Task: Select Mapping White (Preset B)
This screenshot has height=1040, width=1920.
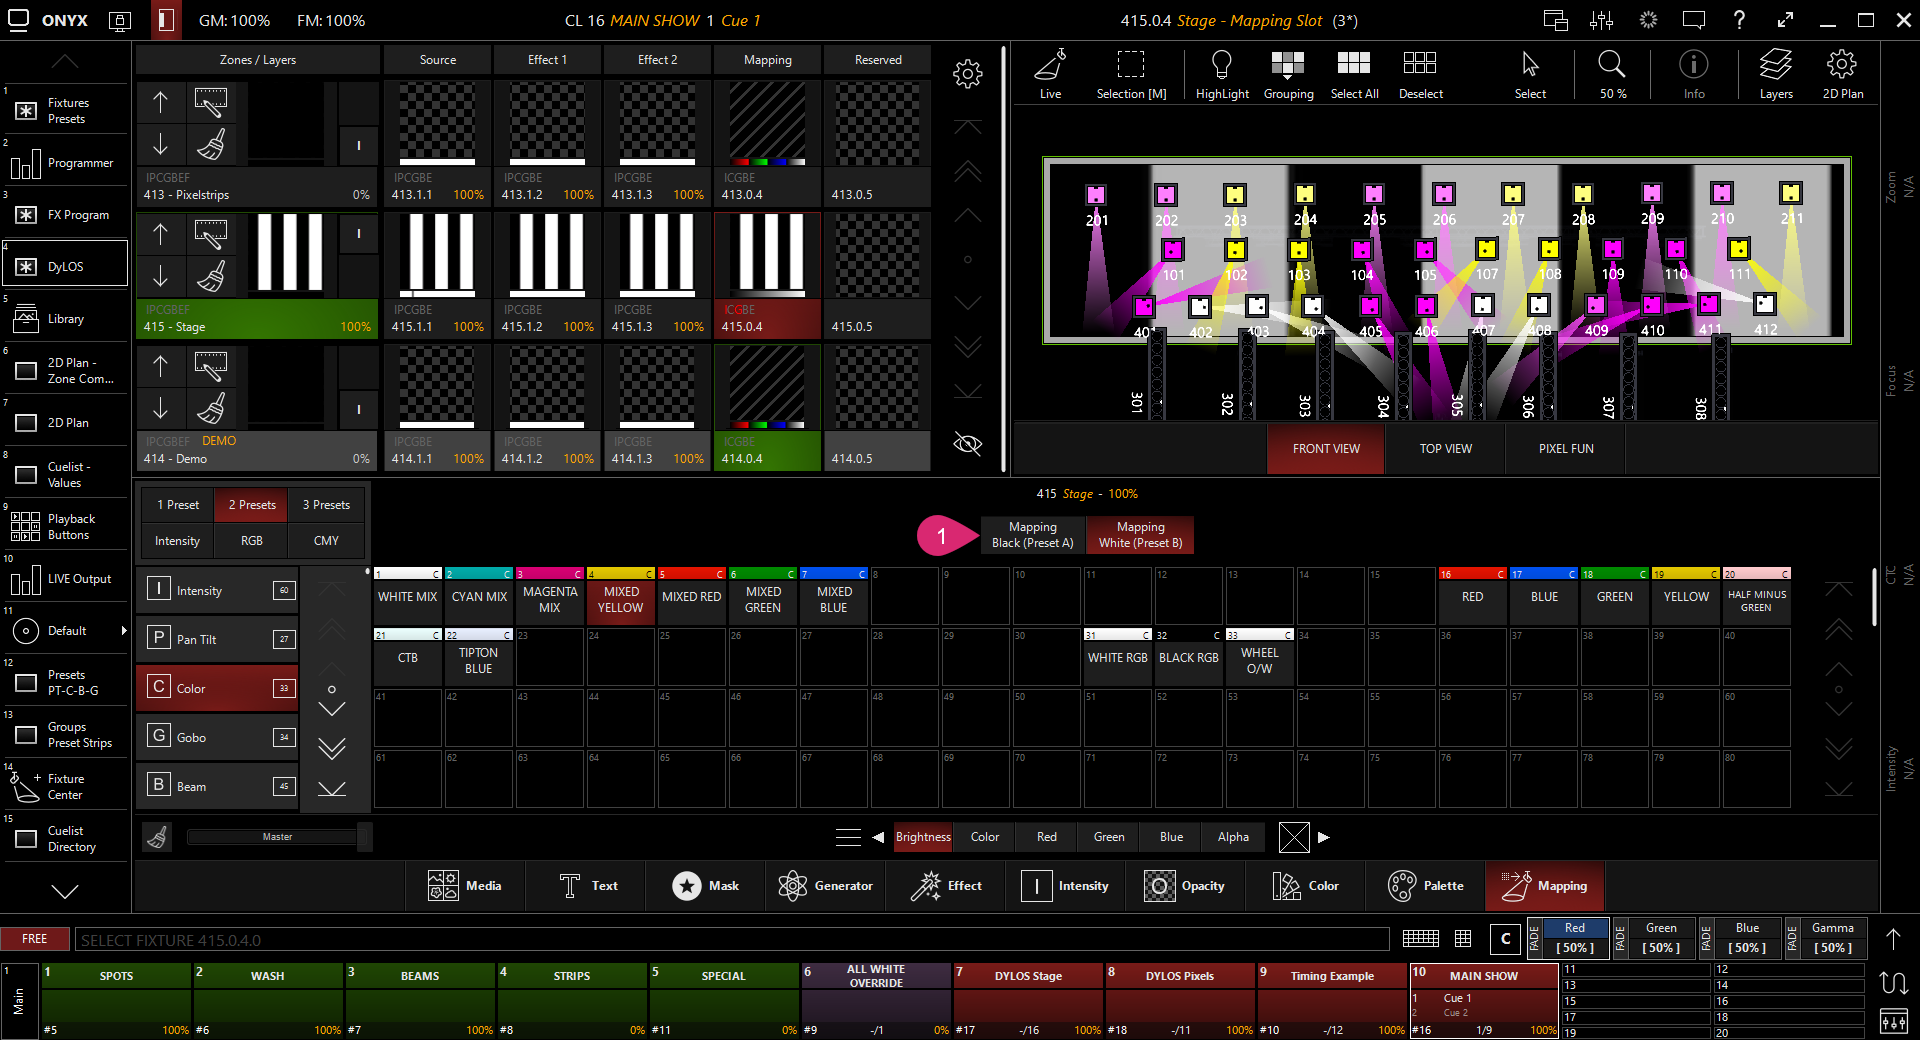Action: (1140, 534)
